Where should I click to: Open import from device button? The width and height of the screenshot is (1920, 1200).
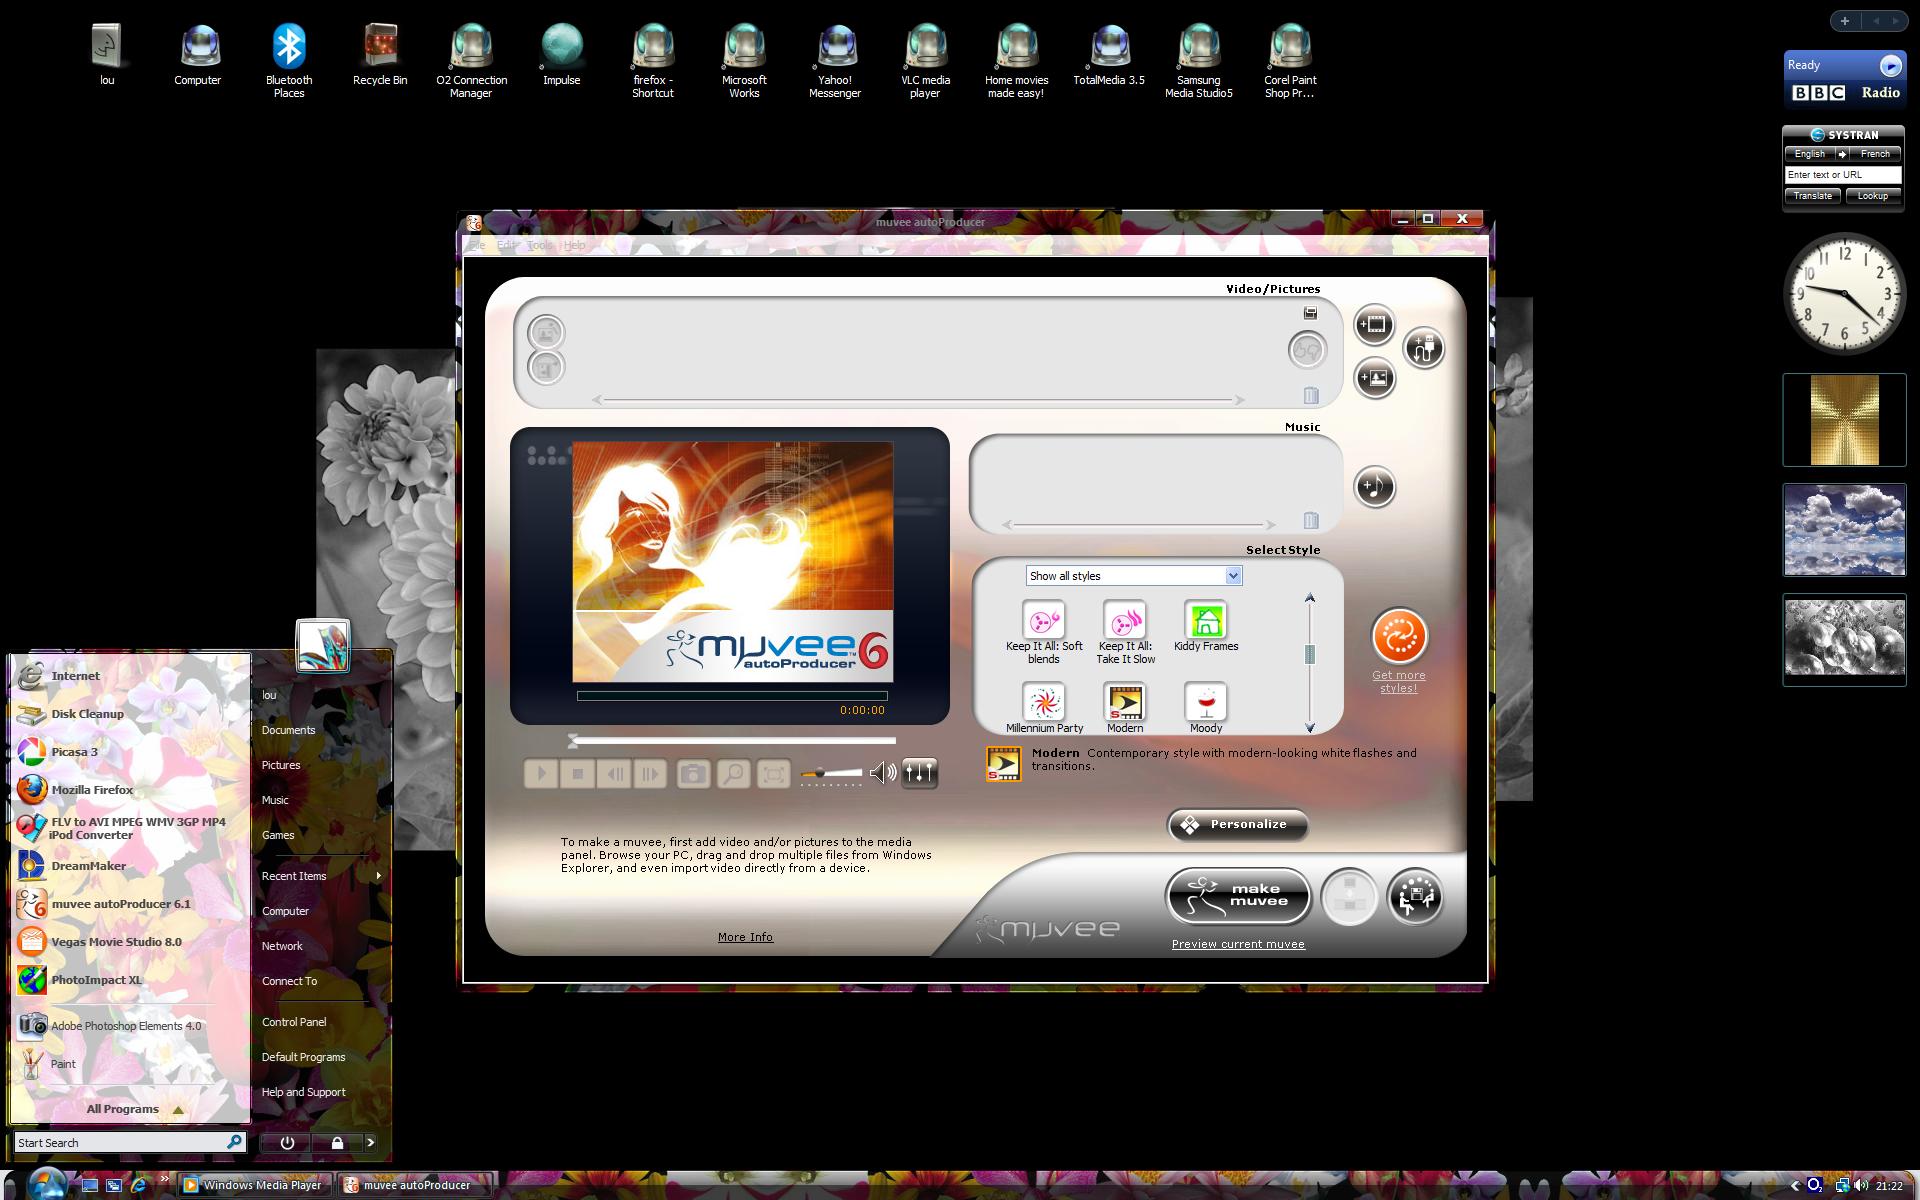pos(1424,348)
